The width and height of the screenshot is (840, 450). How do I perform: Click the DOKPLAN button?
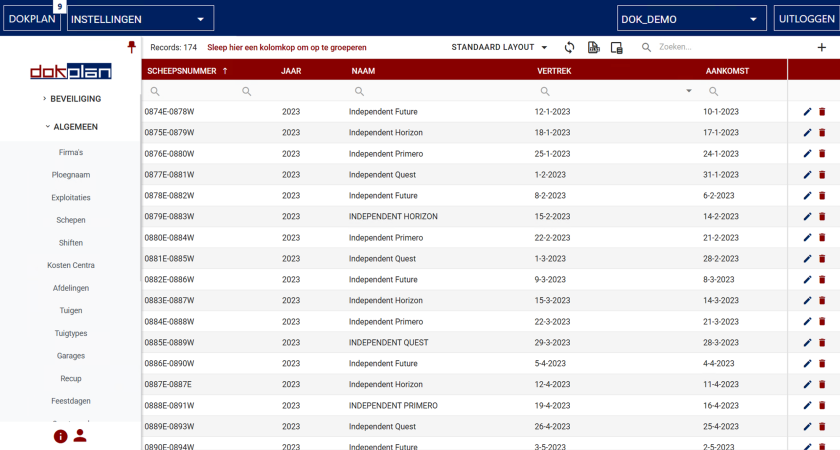(32, 19)
